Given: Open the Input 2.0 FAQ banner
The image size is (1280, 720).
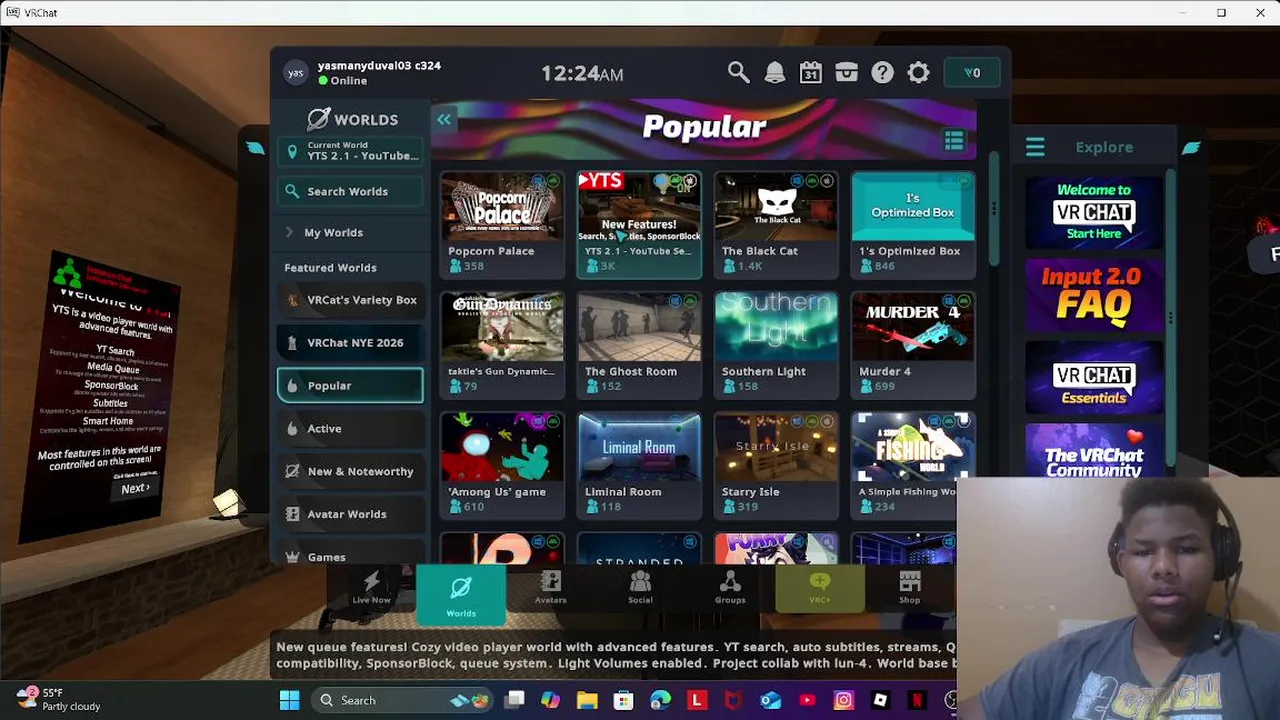Looking at the screenshot, I should pos(1094,294).
